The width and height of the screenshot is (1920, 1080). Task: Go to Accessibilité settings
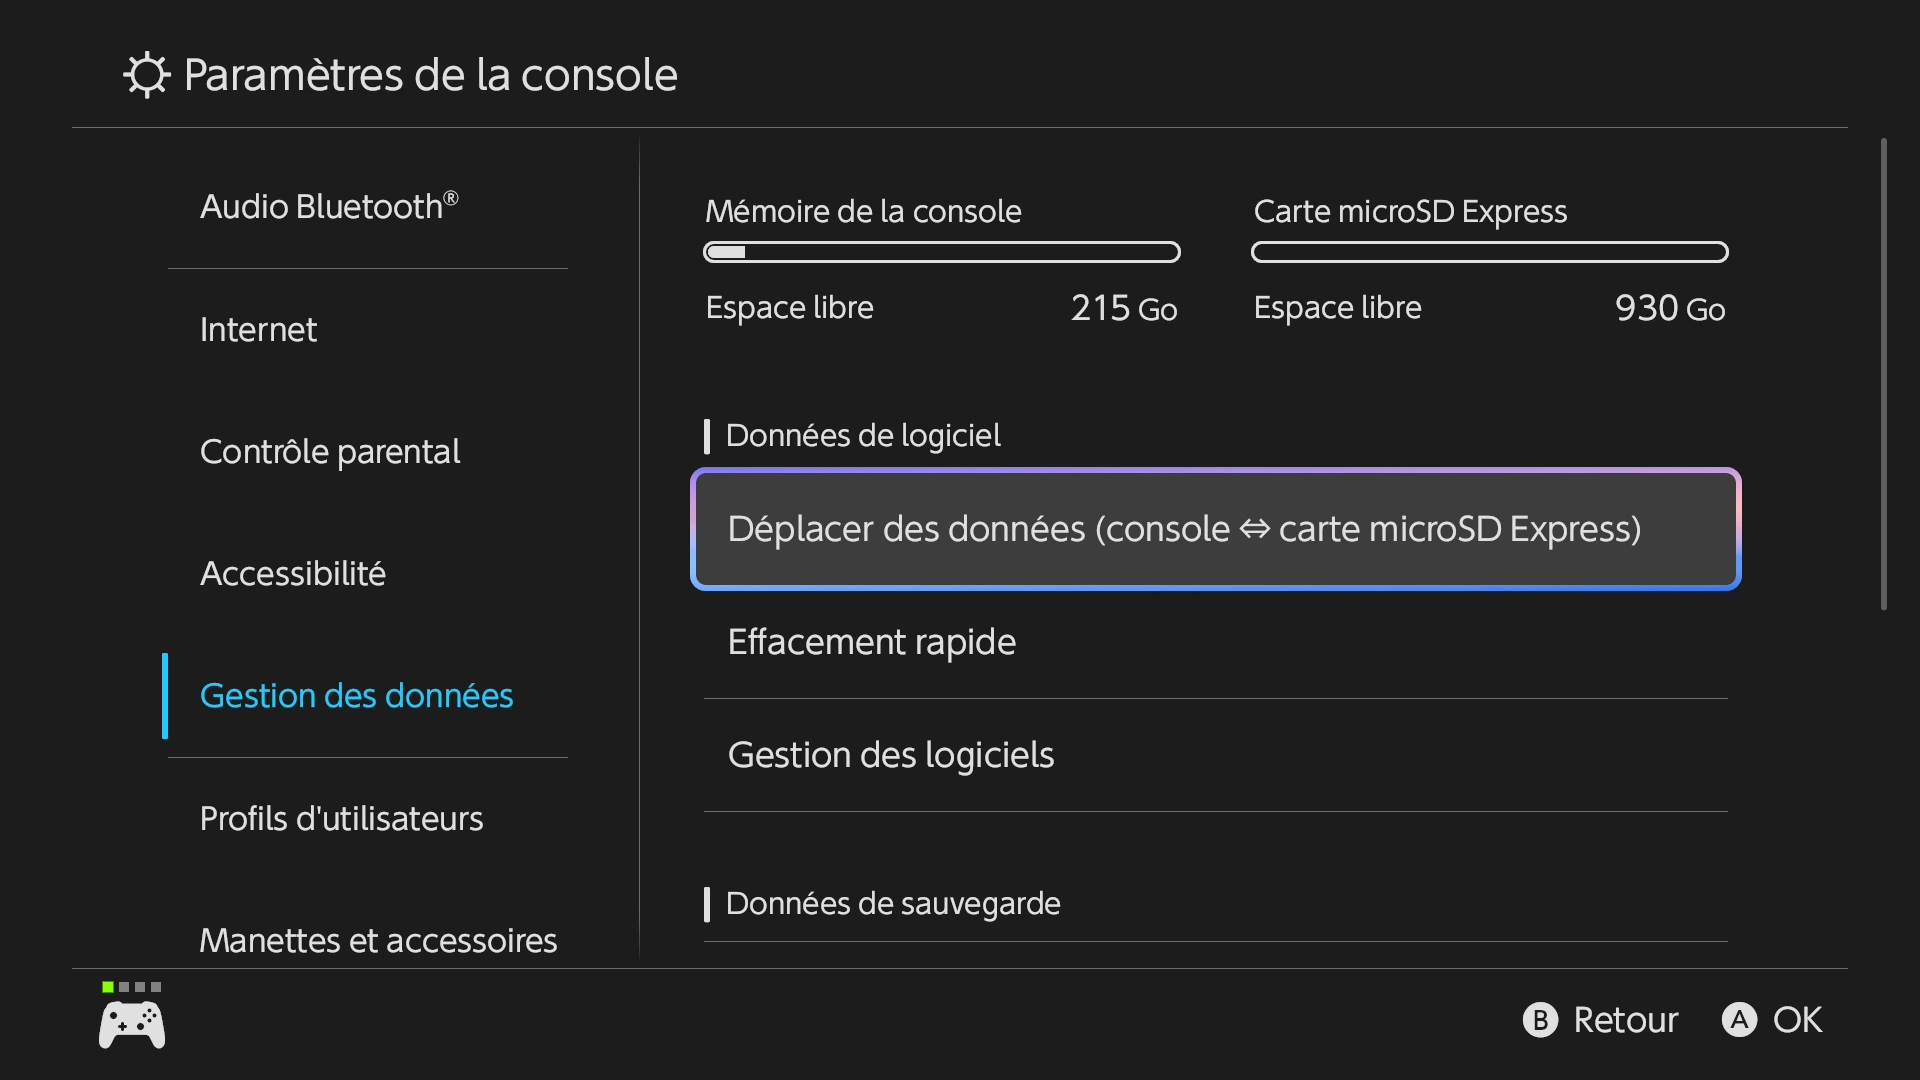point(293,574)
